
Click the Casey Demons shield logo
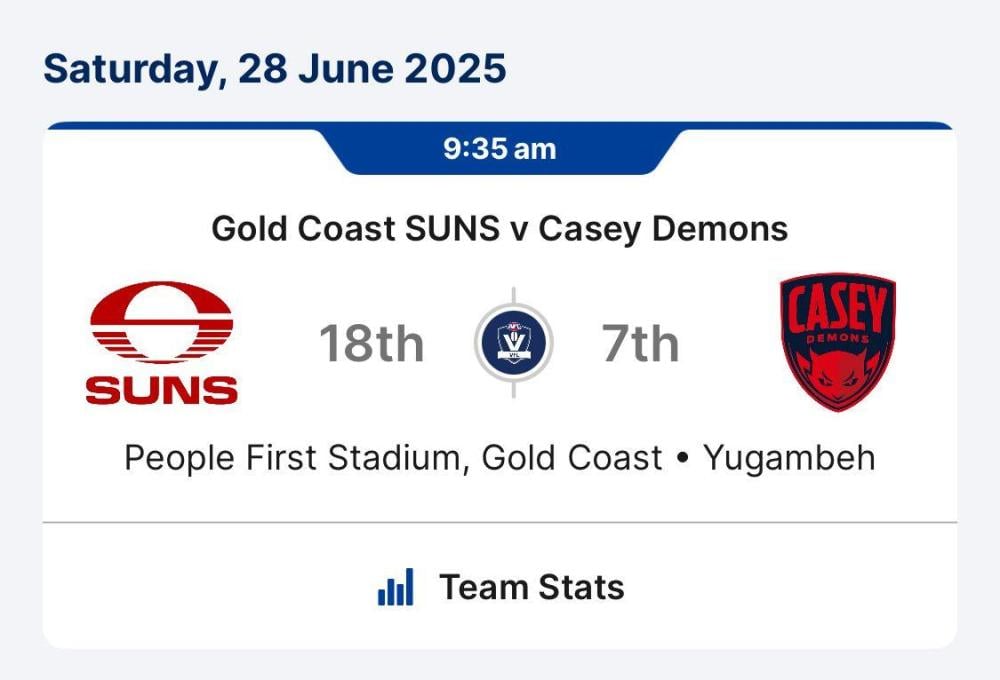[838, 342]
